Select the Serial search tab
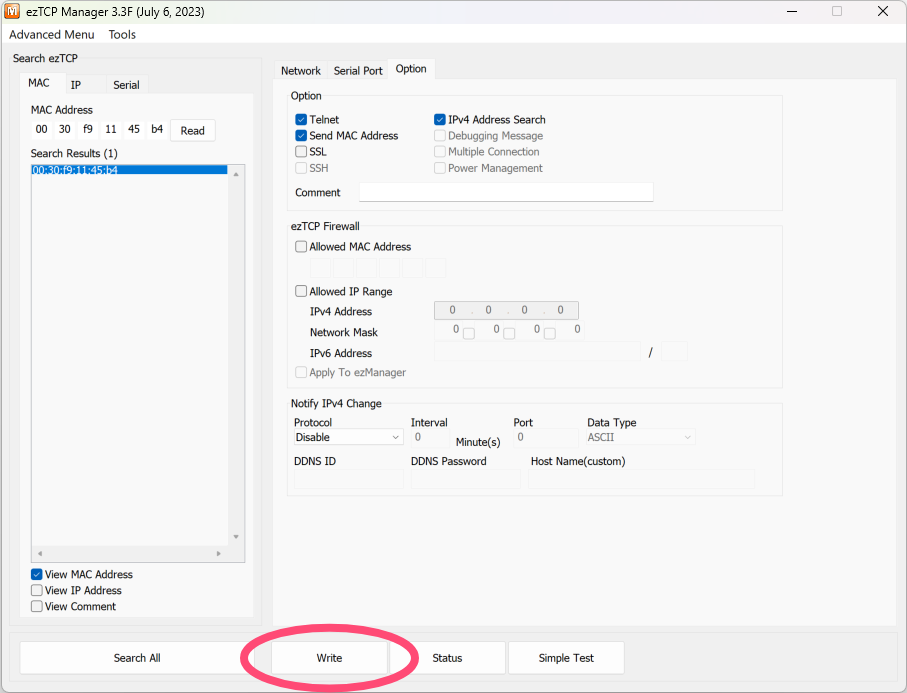 point(126,85)
